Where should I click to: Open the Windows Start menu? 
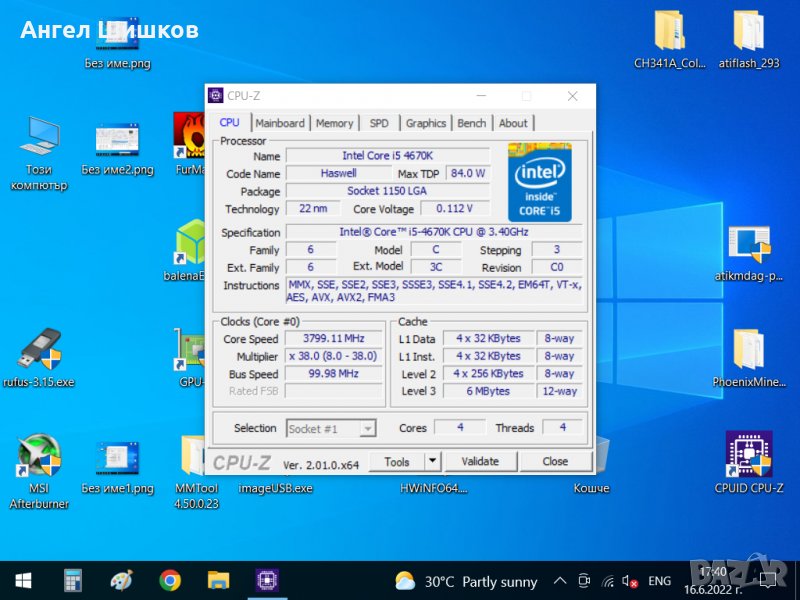23,580
